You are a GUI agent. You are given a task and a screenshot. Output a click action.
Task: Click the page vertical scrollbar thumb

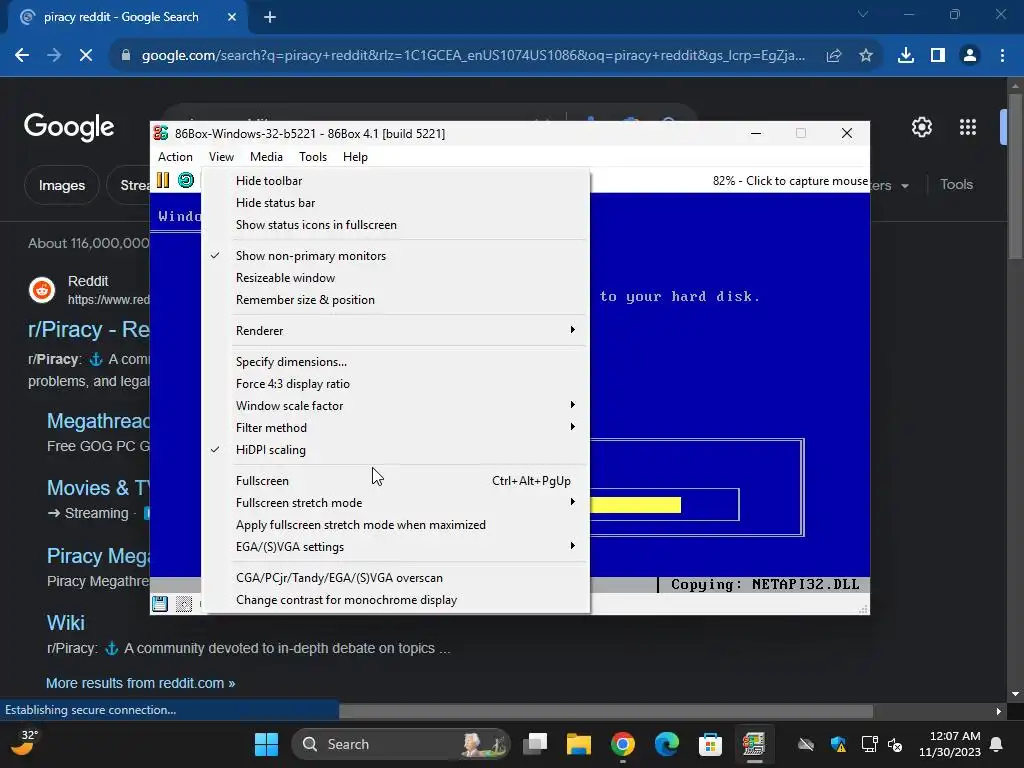click(x=1015, y=176)
